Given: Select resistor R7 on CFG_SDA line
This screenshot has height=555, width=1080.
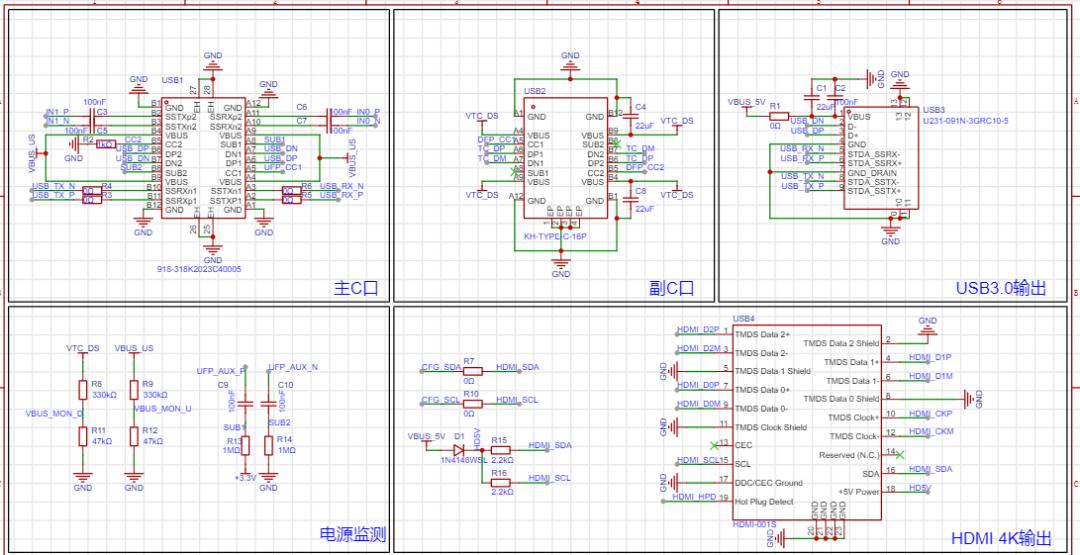Looking at the screenshot, I should coord(469,370).
